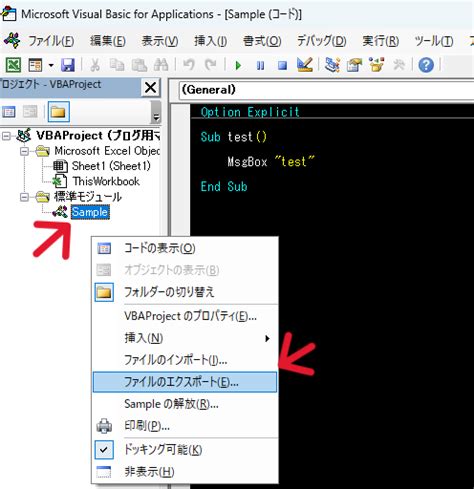Choose ファイルのエクスポート(E)... menu item
The width and height of the screenshot is (474, 489).
coord(185,382)
